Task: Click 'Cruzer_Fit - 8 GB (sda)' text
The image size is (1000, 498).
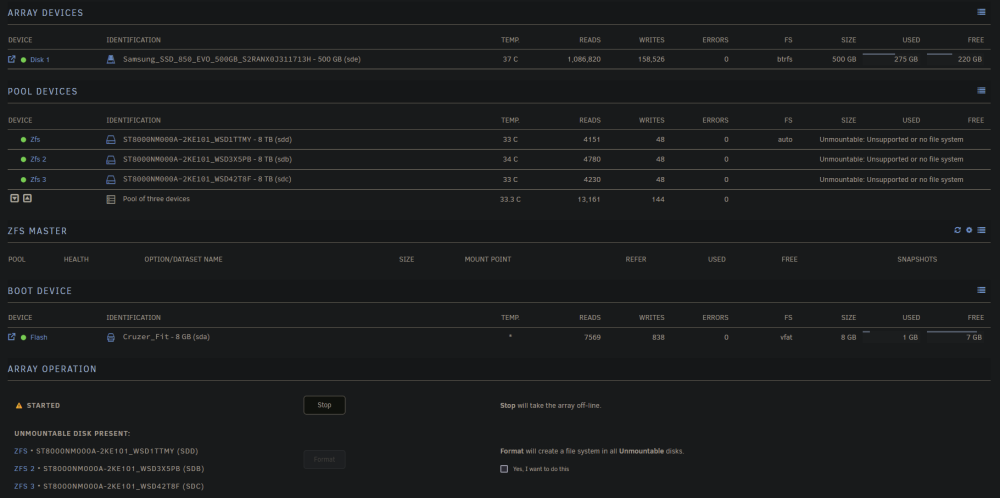Action: point(166,337)
